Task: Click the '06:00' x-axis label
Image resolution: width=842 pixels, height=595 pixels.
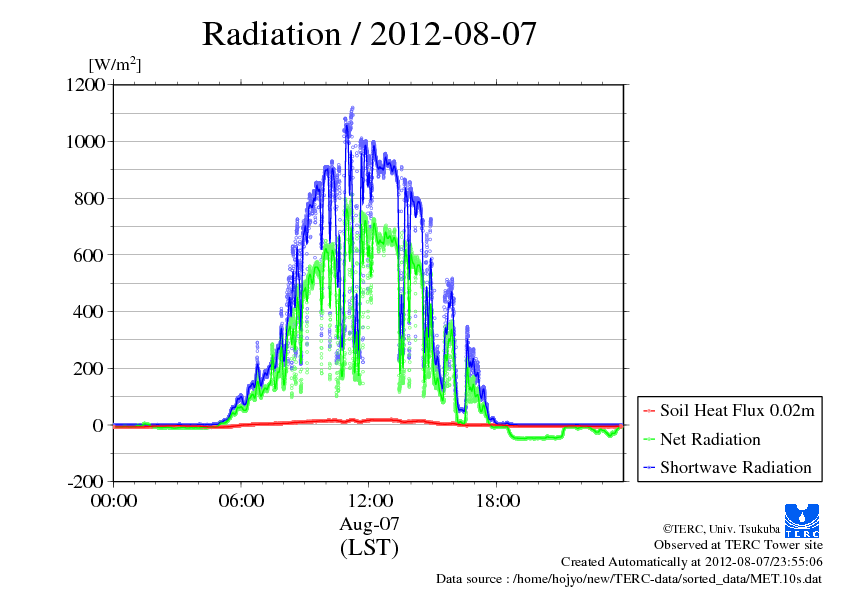Action: click(x=241, y=501)
